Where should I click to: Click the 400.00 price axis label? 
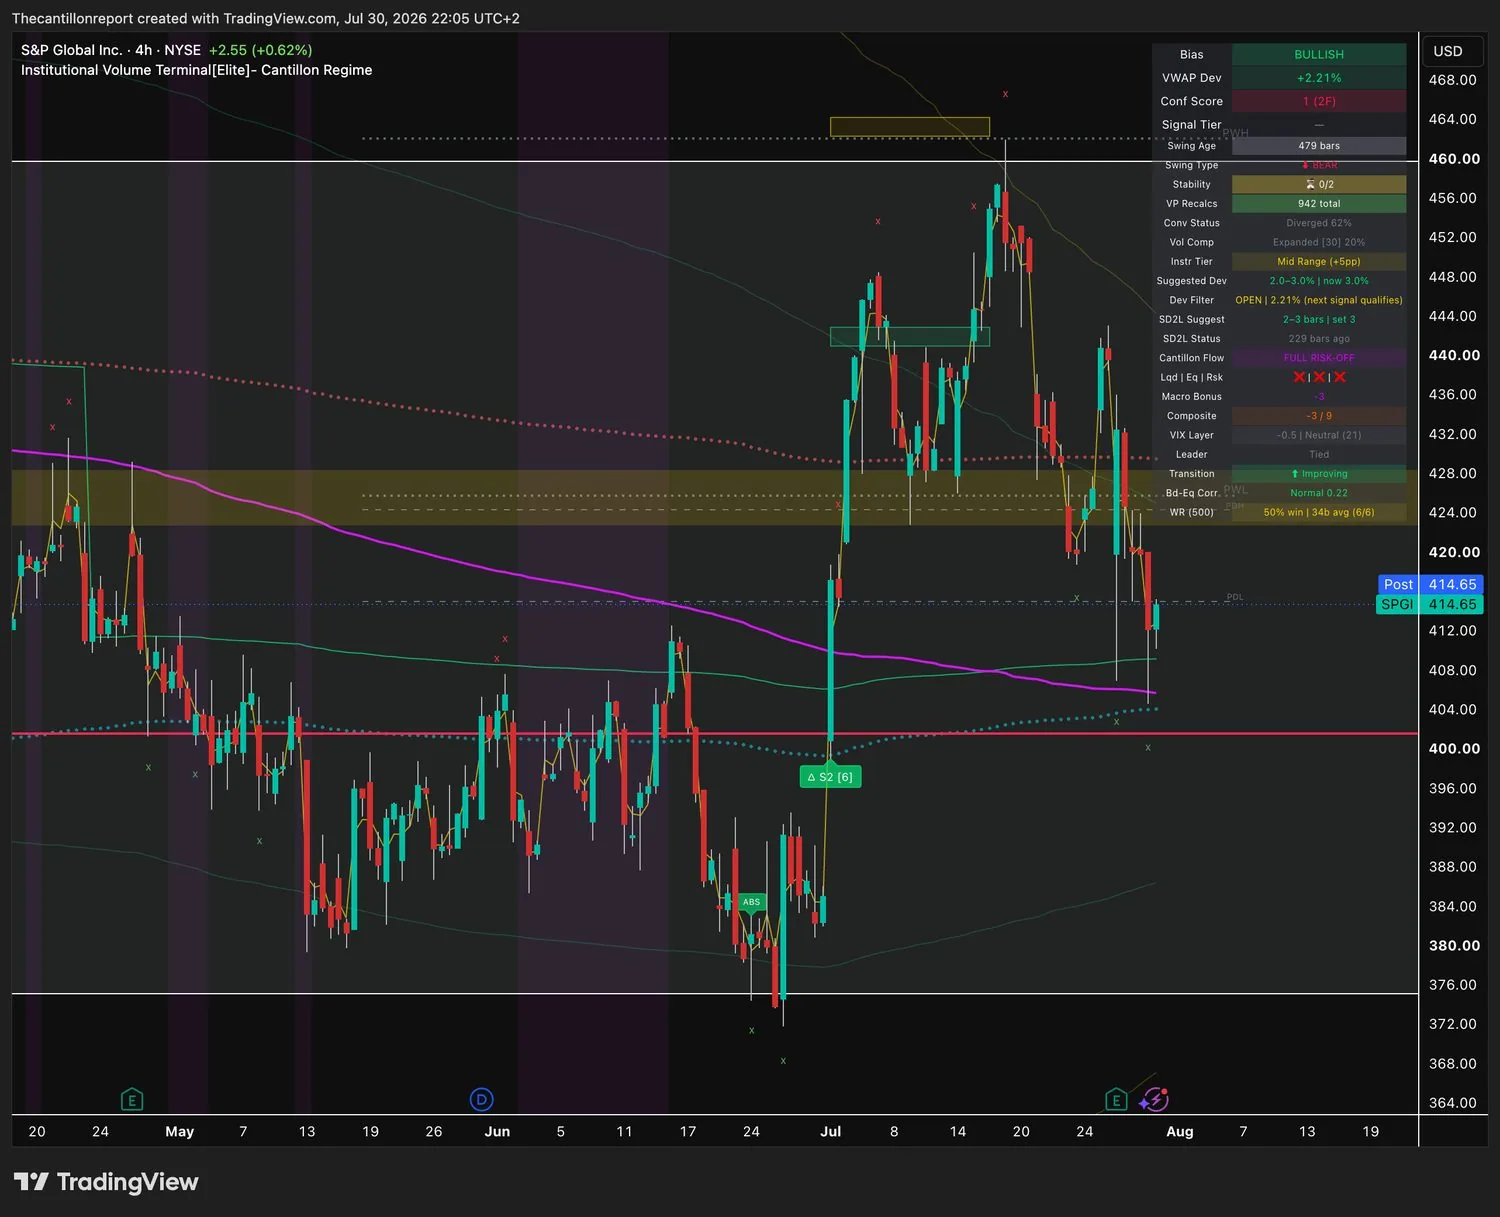(1454, 749)
